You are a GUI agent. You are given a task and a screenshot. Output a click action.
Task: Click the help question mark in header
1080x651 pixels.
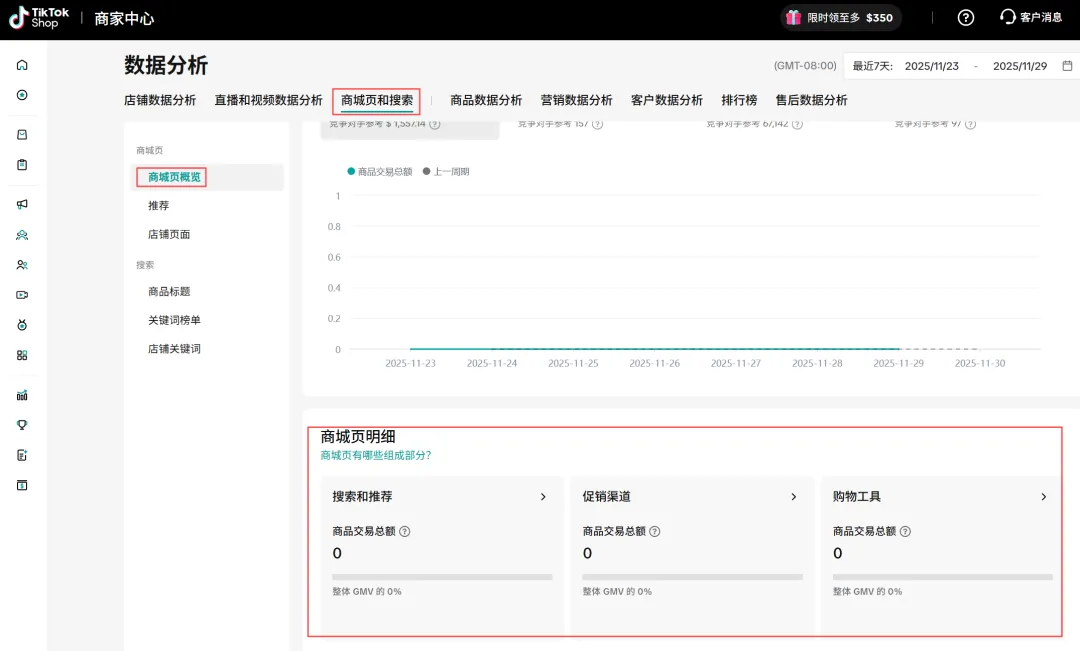[x=965, y=18]
